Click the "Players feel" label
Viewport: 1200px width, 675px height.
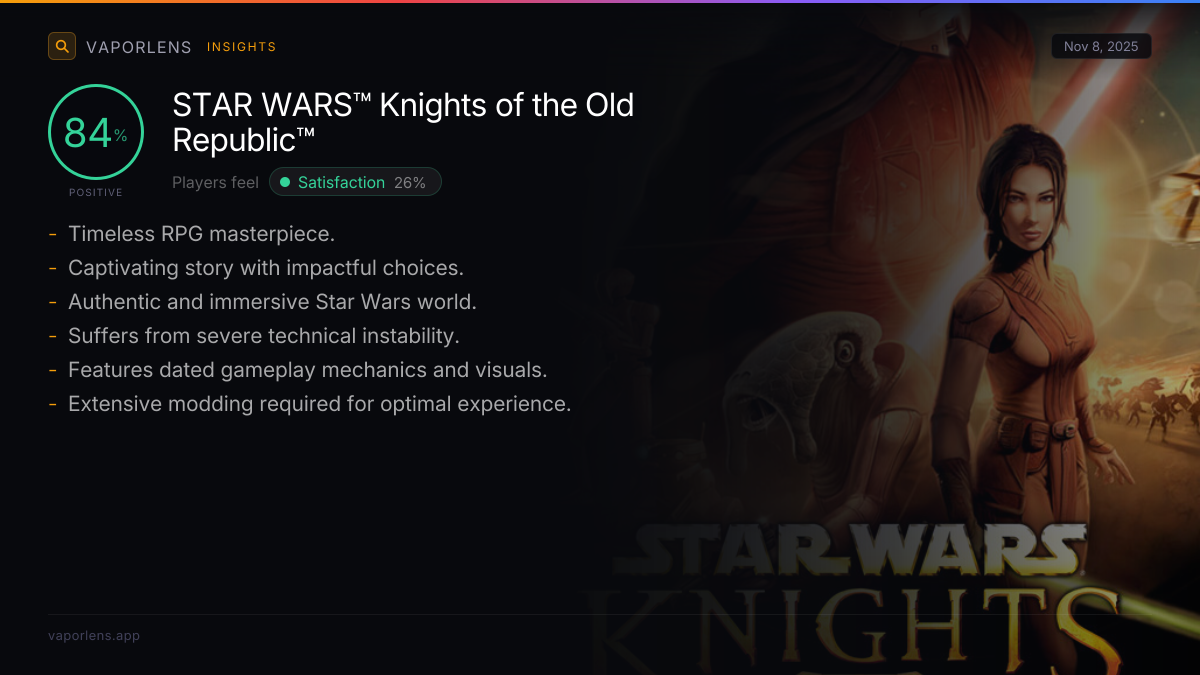215,182
